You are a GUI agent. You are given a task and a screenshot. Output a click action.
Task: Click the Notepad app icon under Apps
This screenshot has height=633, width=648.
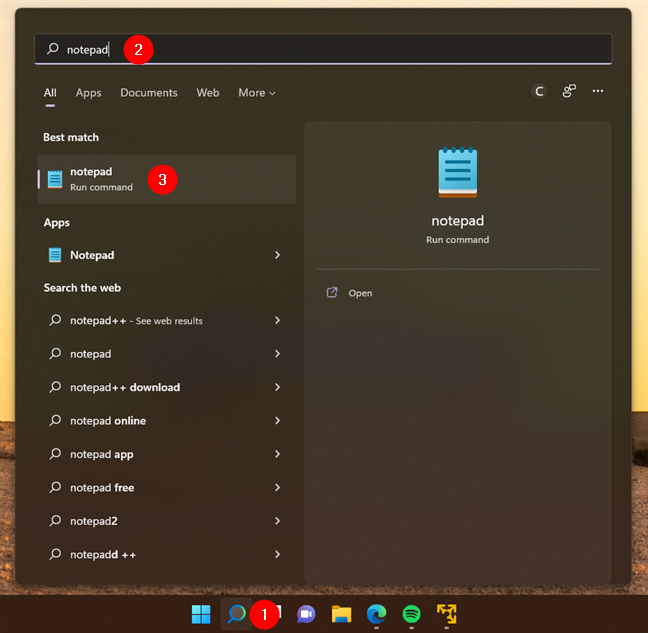click(55, 255)
